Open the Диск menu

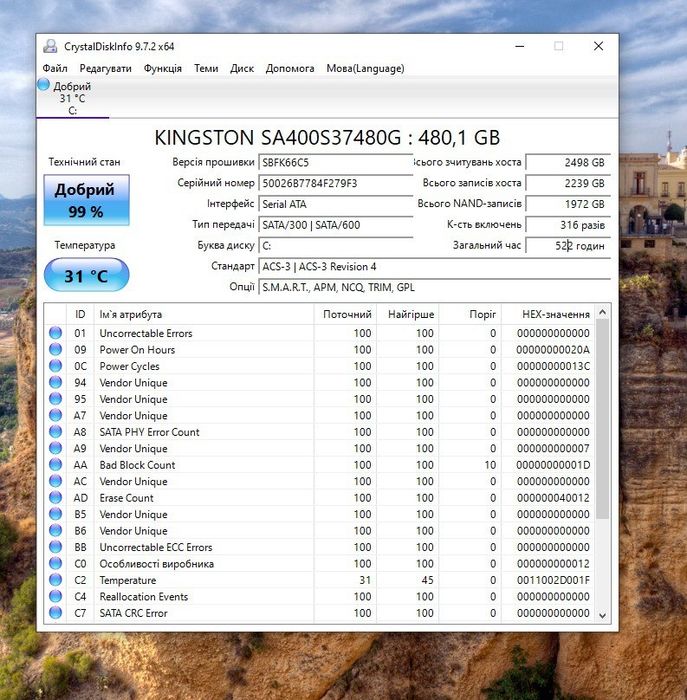(242, 68)
